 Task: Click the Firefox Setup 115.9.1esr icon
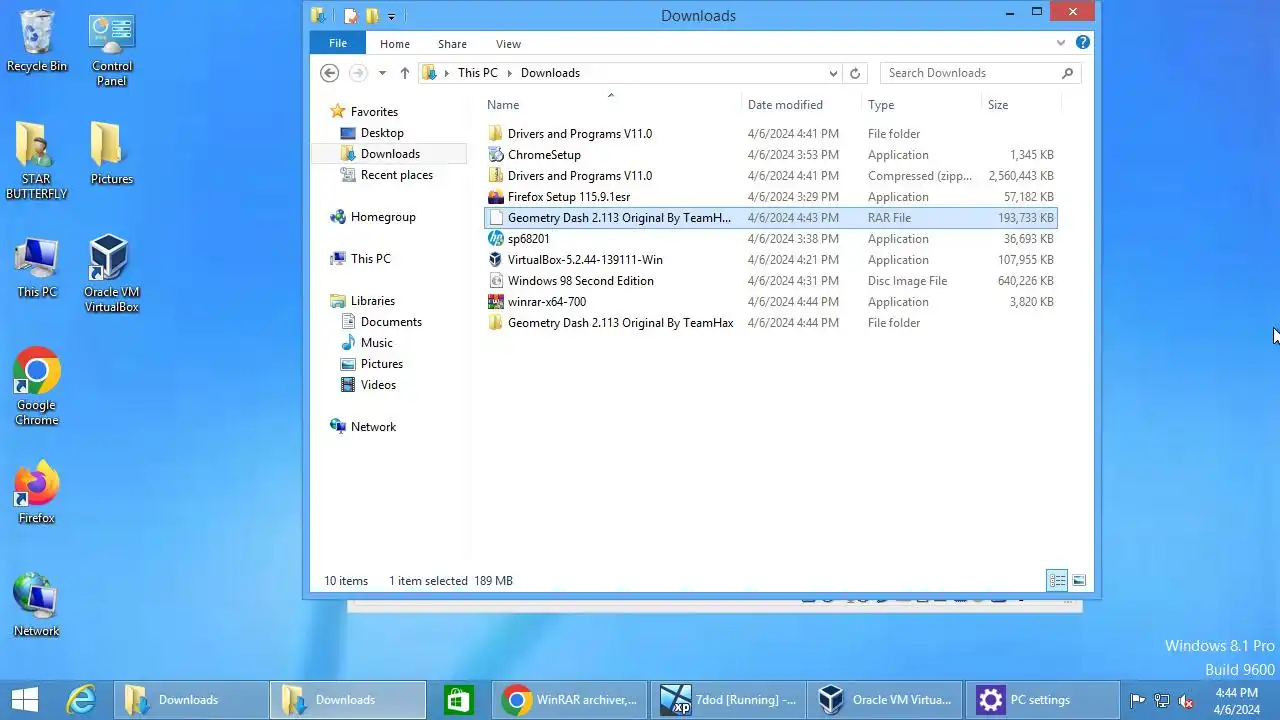click(x=496, y=197)
